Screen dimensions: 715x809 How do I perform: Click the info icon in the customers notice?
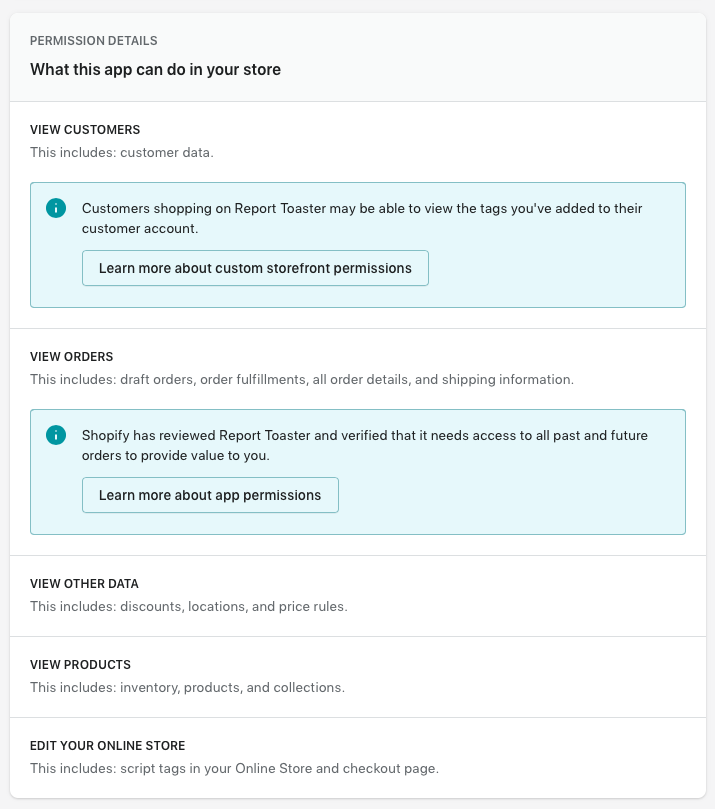point(56,208)
